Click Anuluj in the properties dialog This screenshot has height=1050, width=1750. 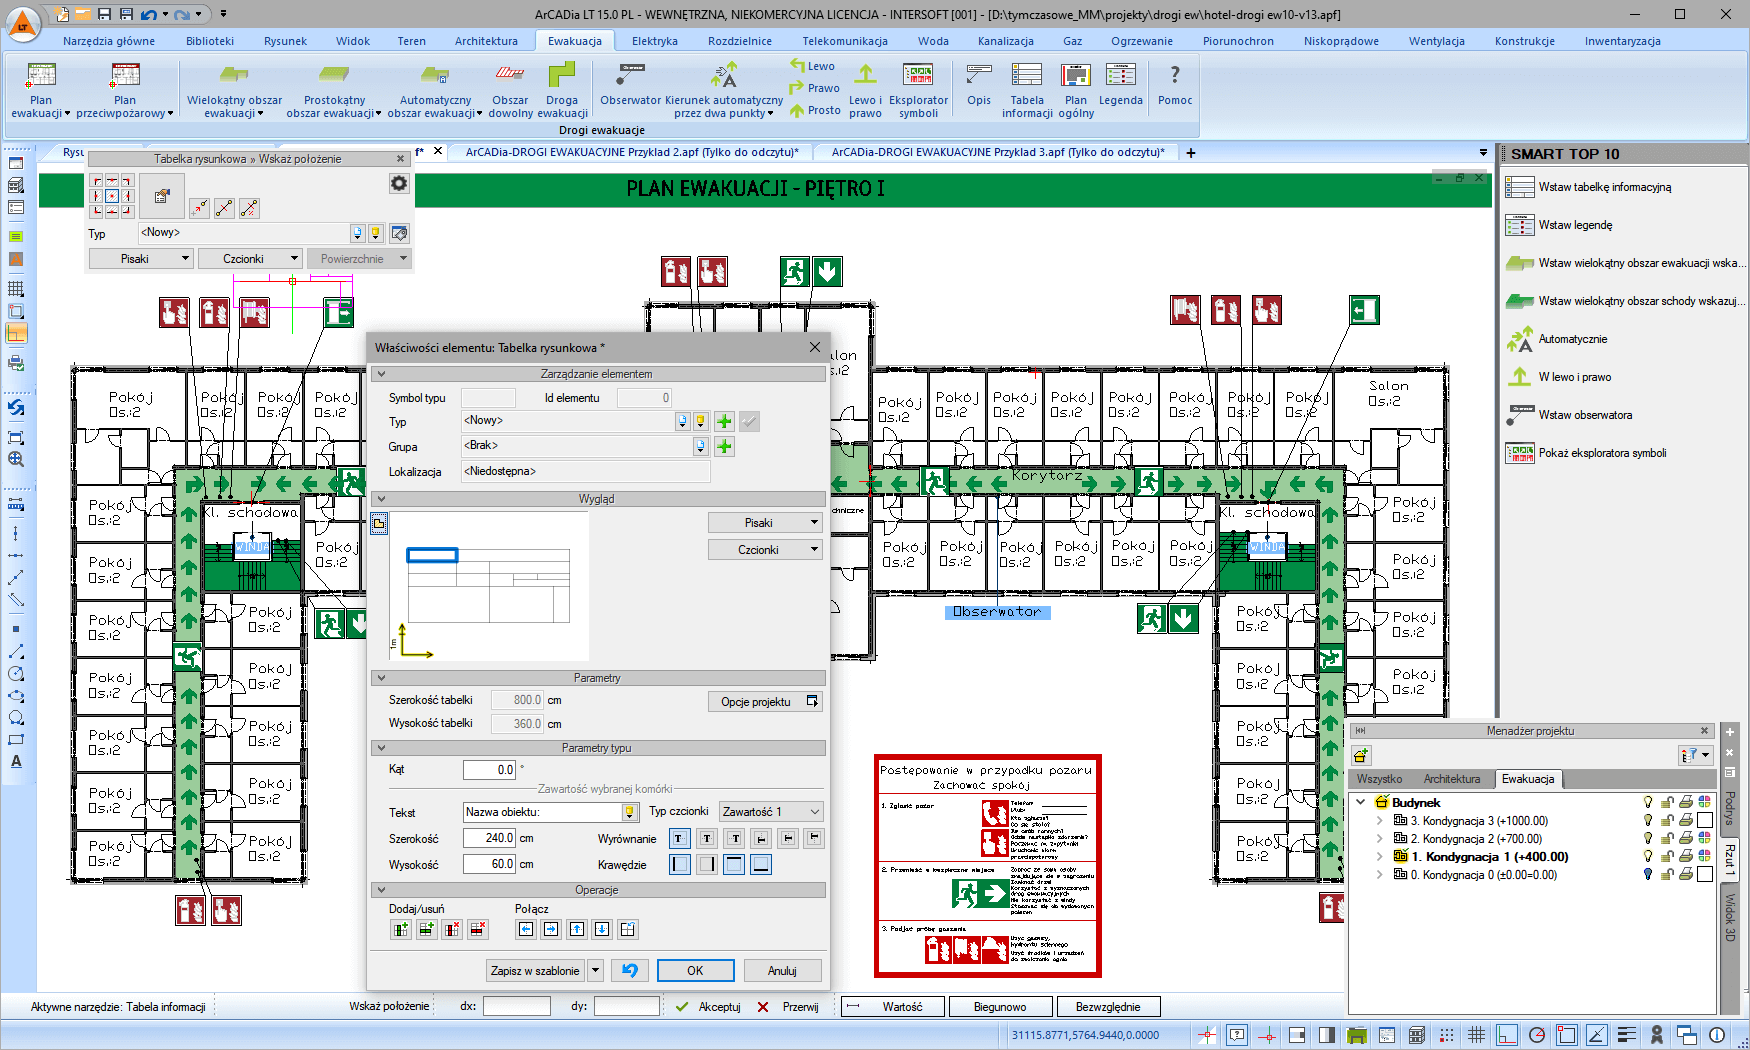(x=782, y=970)
